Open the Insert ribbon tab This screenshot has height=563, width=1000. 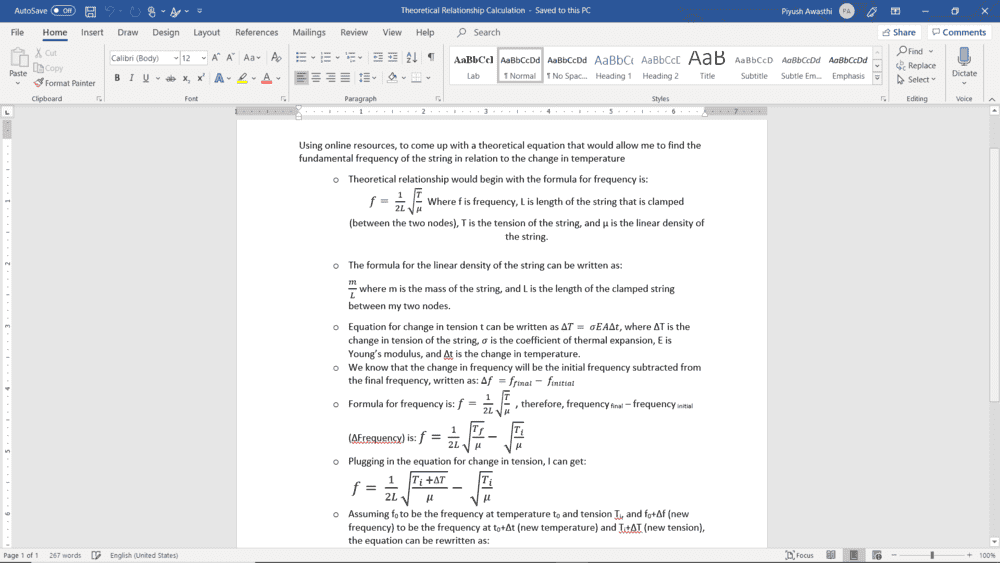coord(92,32)
